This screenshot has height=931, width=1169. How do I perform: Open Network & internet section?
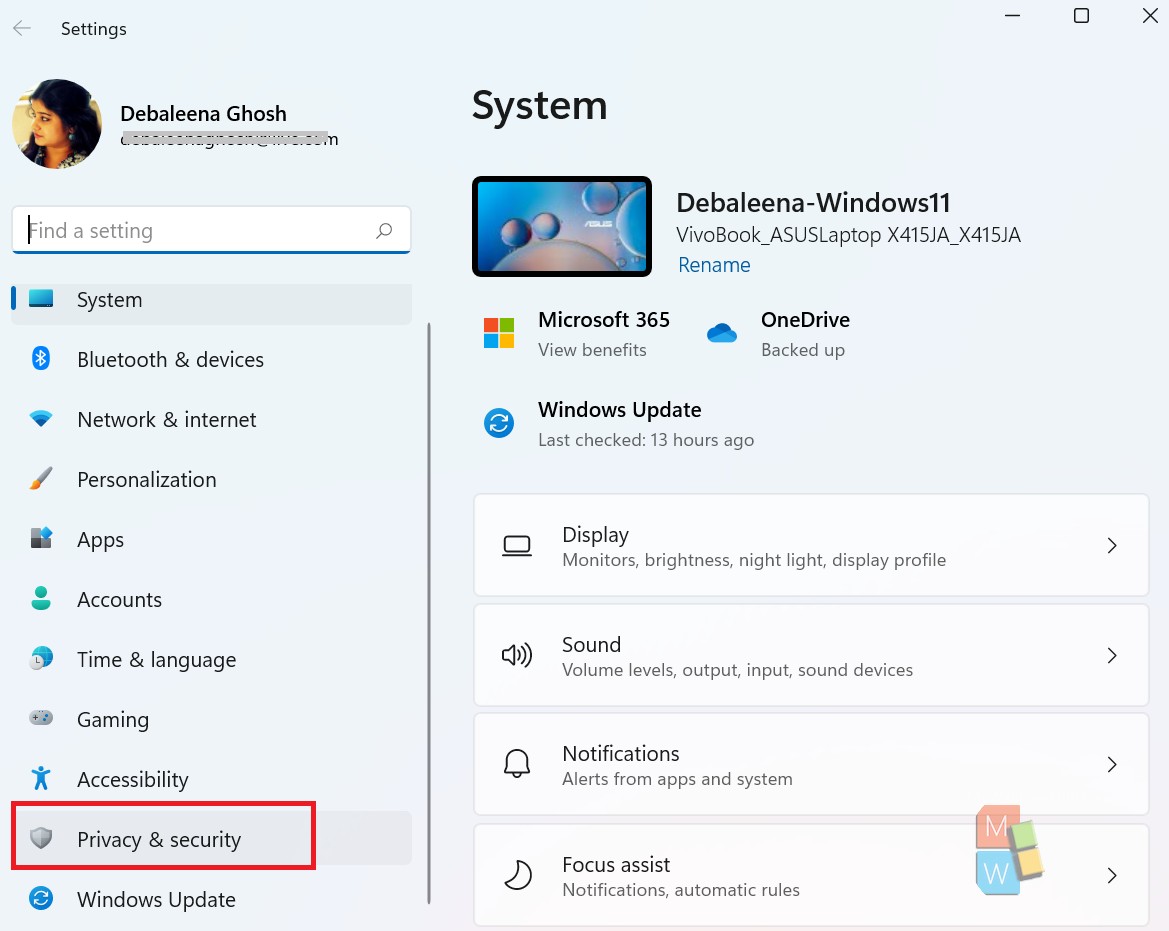(x=212, y=420)
